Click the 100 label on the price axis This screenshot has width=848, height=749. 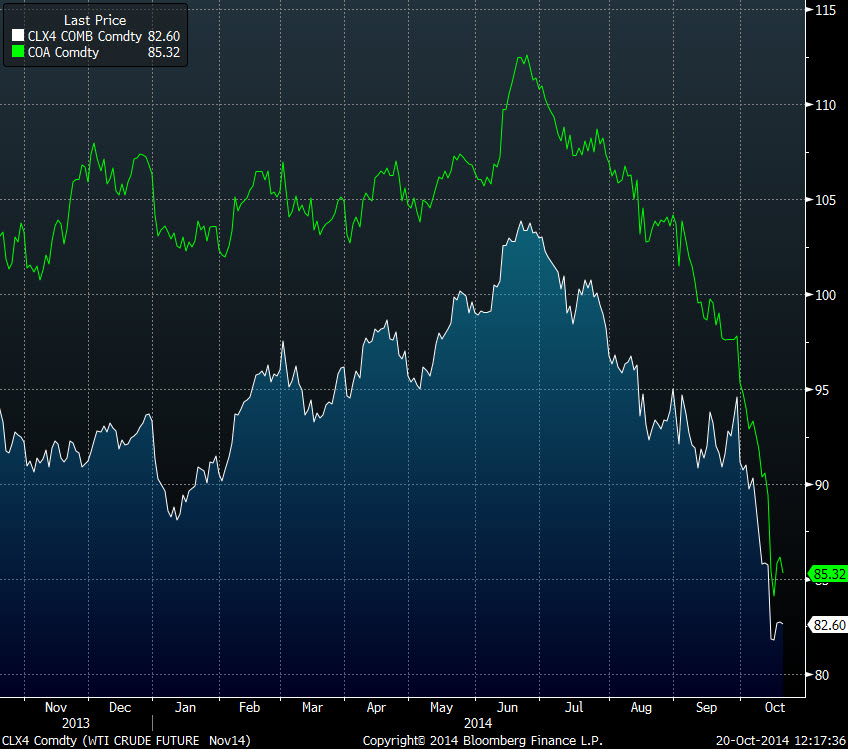coord(825,295)
